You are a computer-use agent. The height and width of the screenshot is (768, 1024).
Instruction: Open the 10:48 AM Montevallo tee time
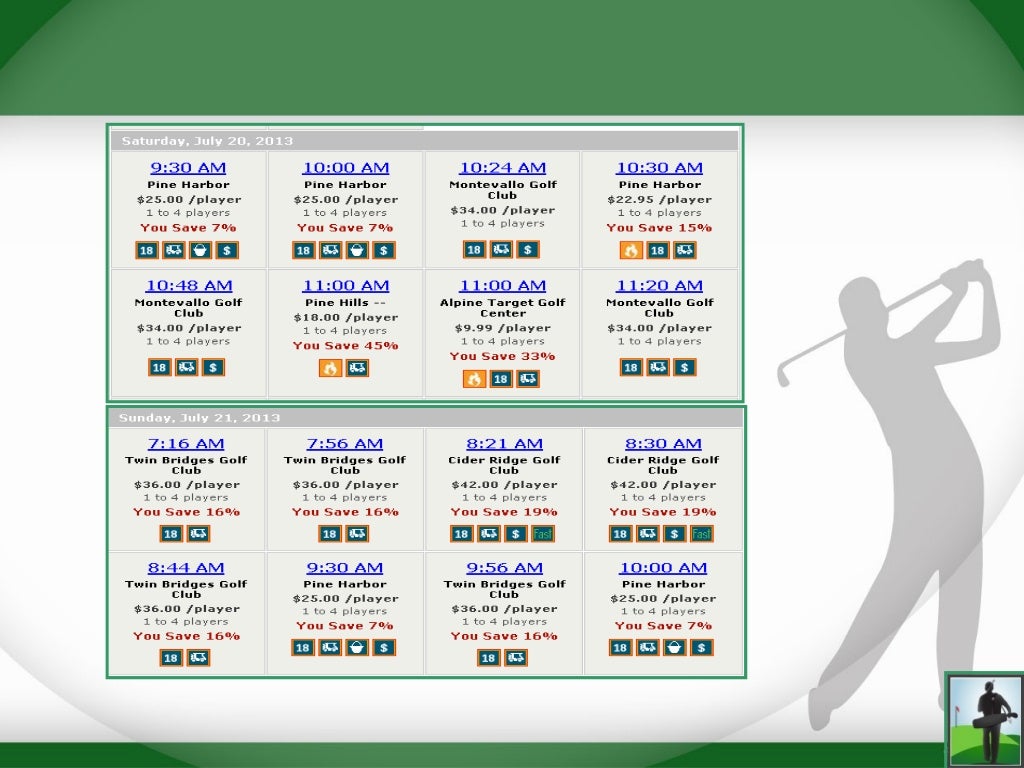click(x=189, y=285)
